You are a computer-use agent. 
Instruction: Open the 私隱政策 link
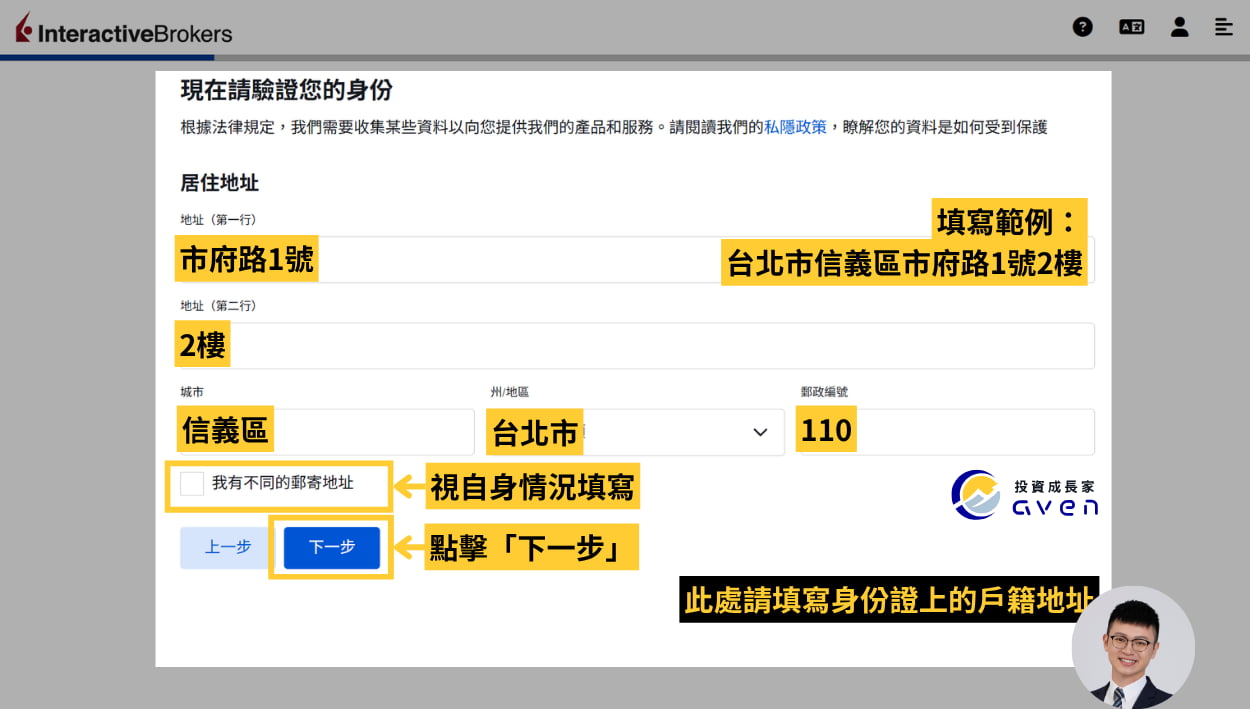pyautogui.click(x=796, y=127)
